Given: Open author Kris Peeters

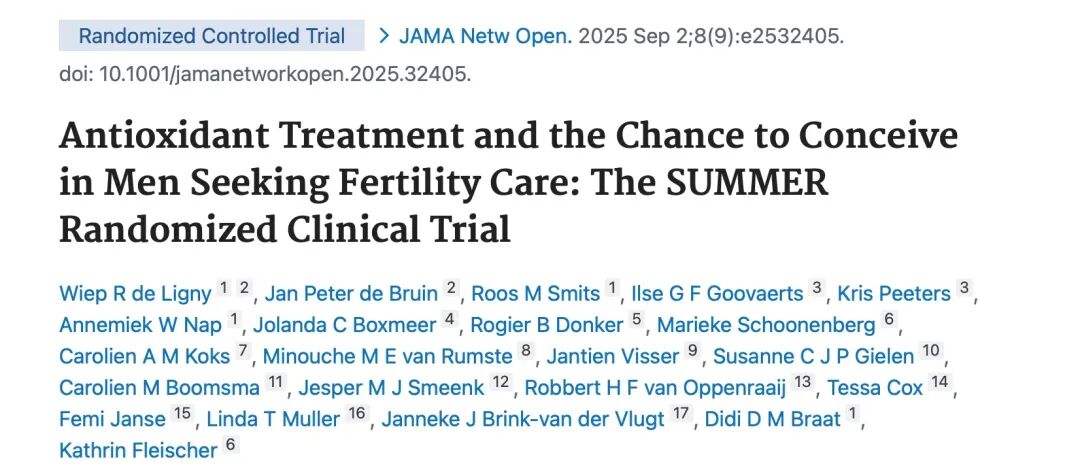Looking at the screenshot, I should [894, 294].
